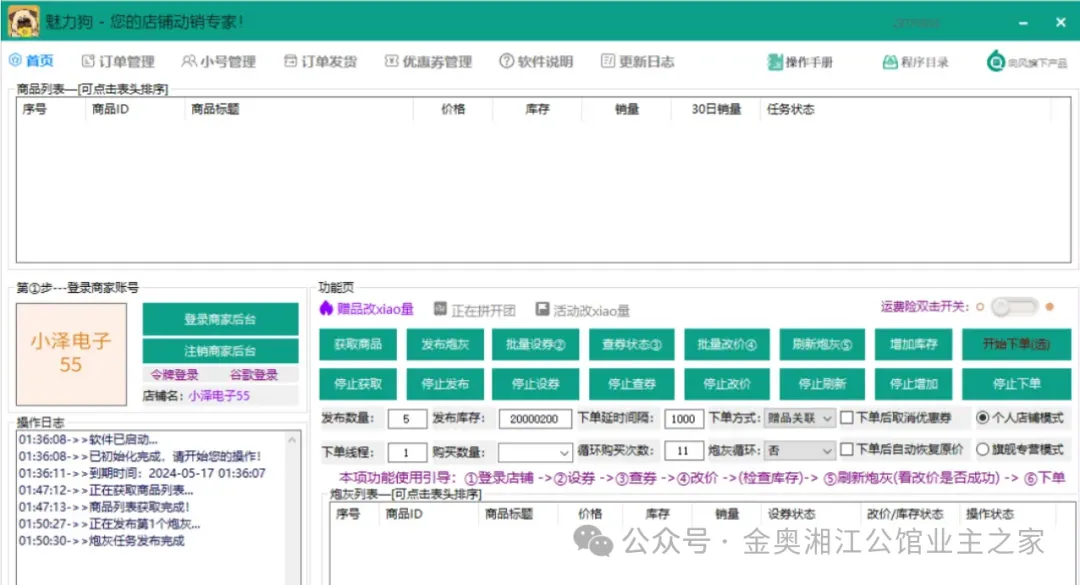Select the 旗舰专营模式 radio button
1080x585 pixels.
982,450
